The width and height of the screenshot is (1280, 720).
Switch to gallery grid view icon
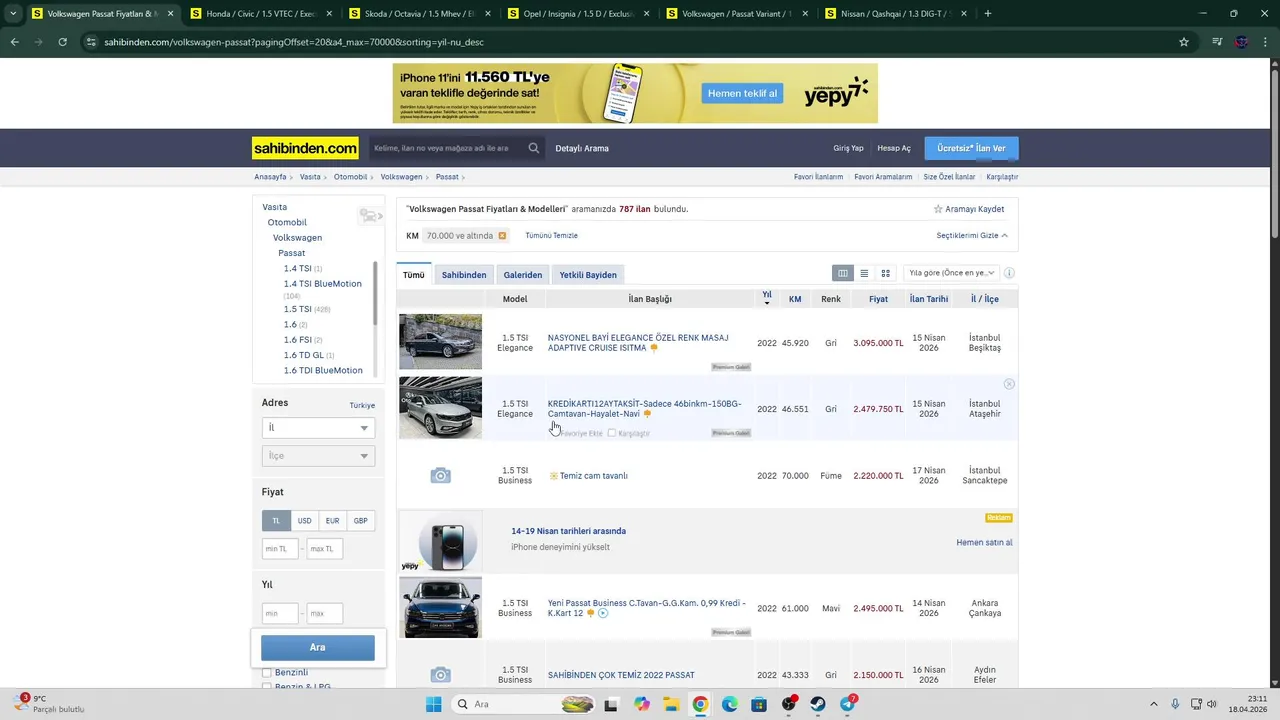pyautogui.click(x=885, y=273)
